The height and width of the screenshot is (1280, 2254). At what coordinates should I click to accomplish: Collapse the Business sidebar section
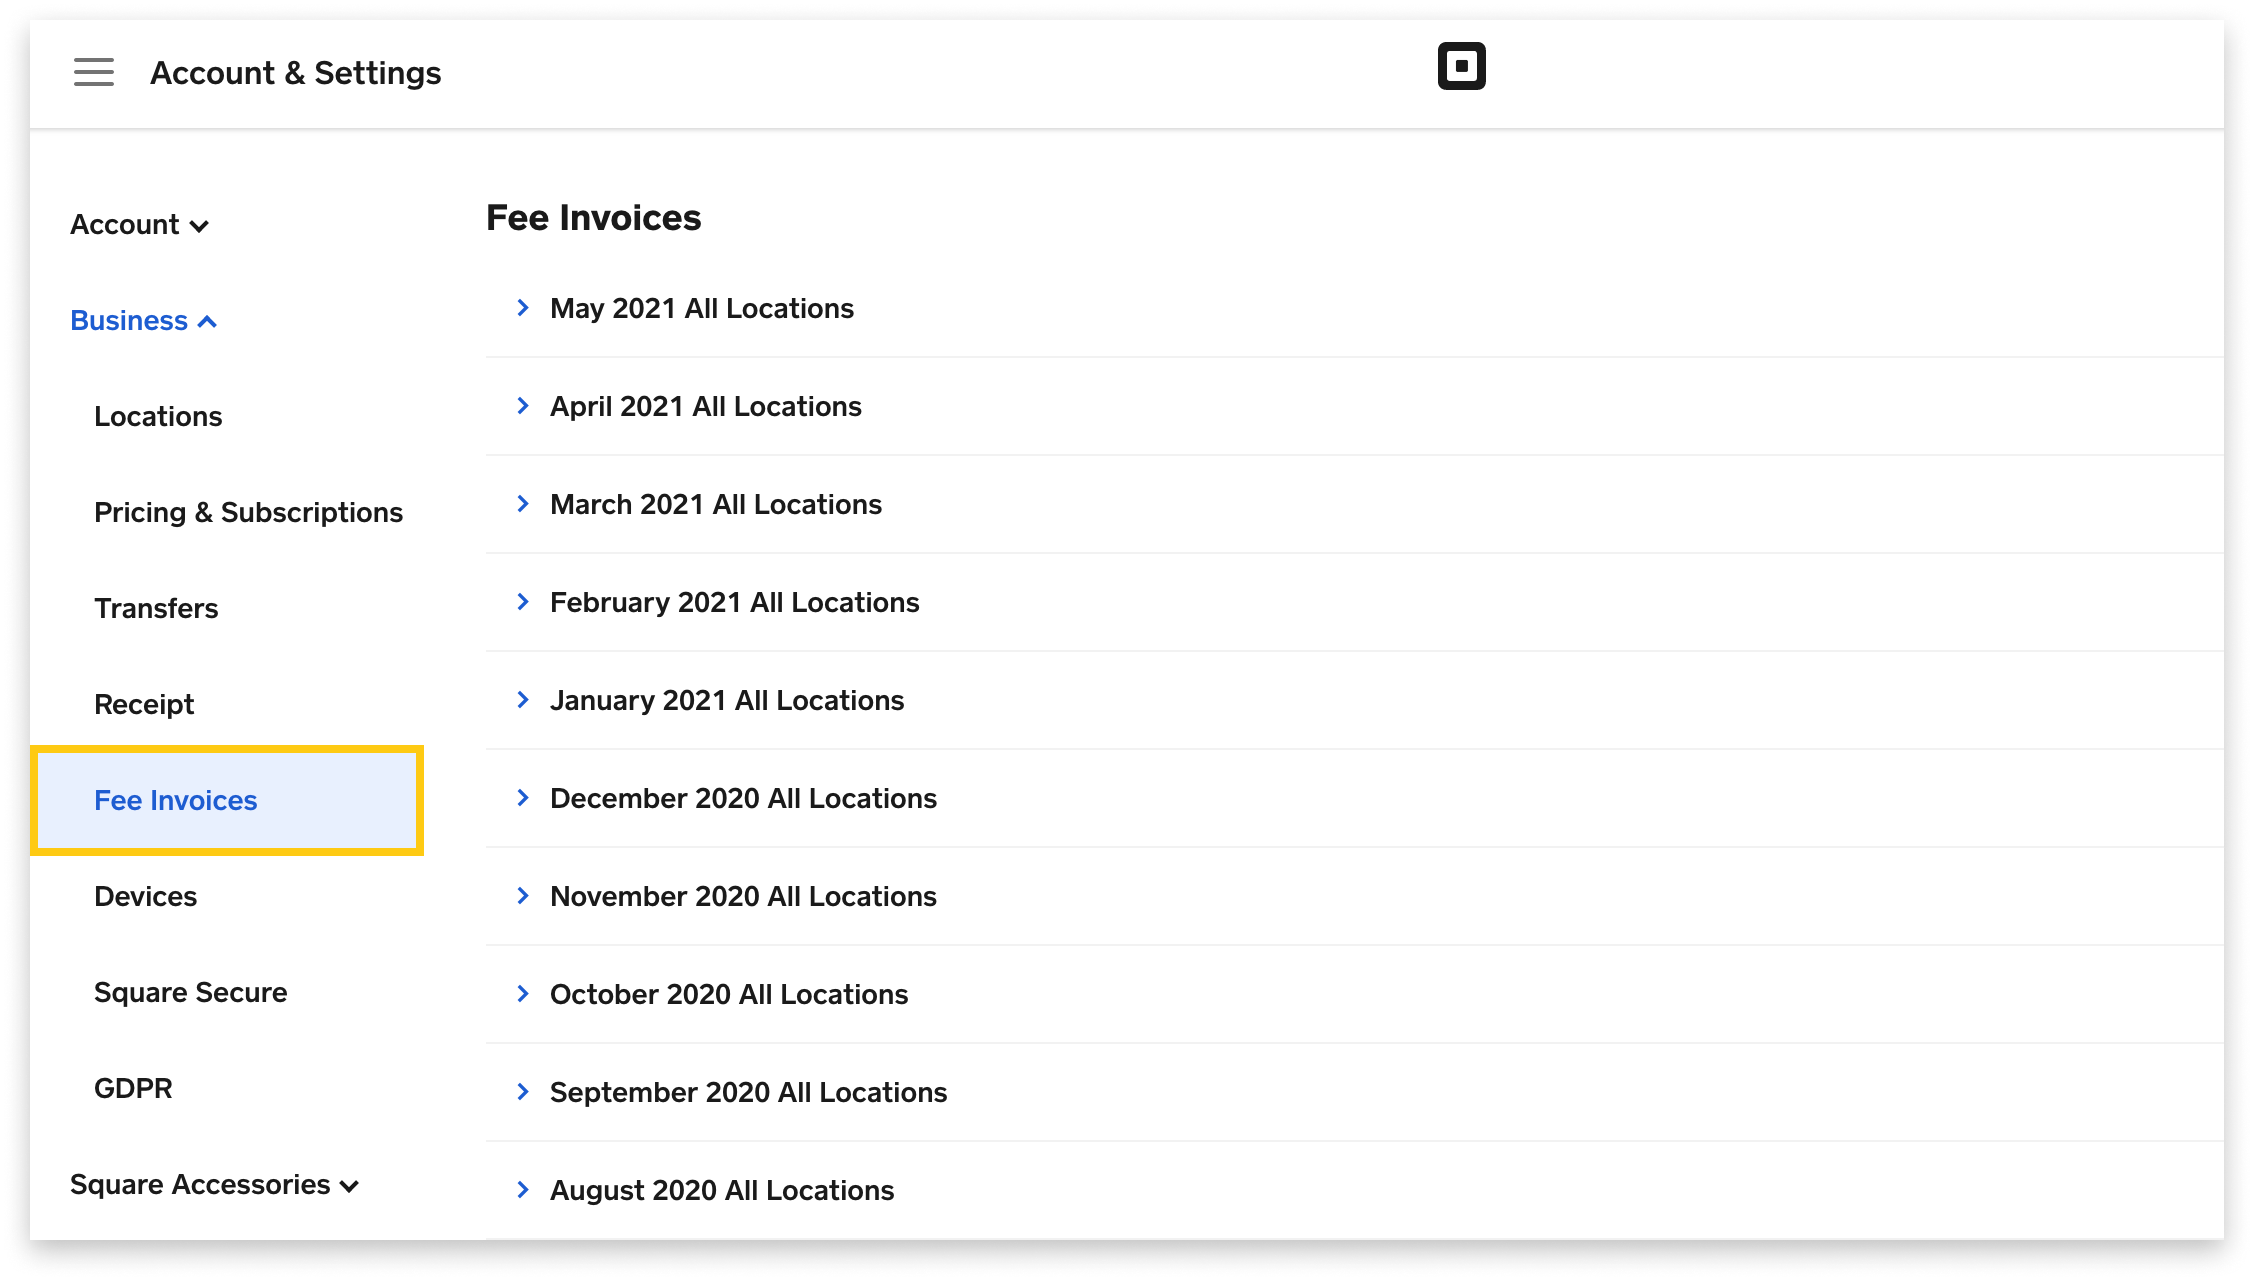143,321
